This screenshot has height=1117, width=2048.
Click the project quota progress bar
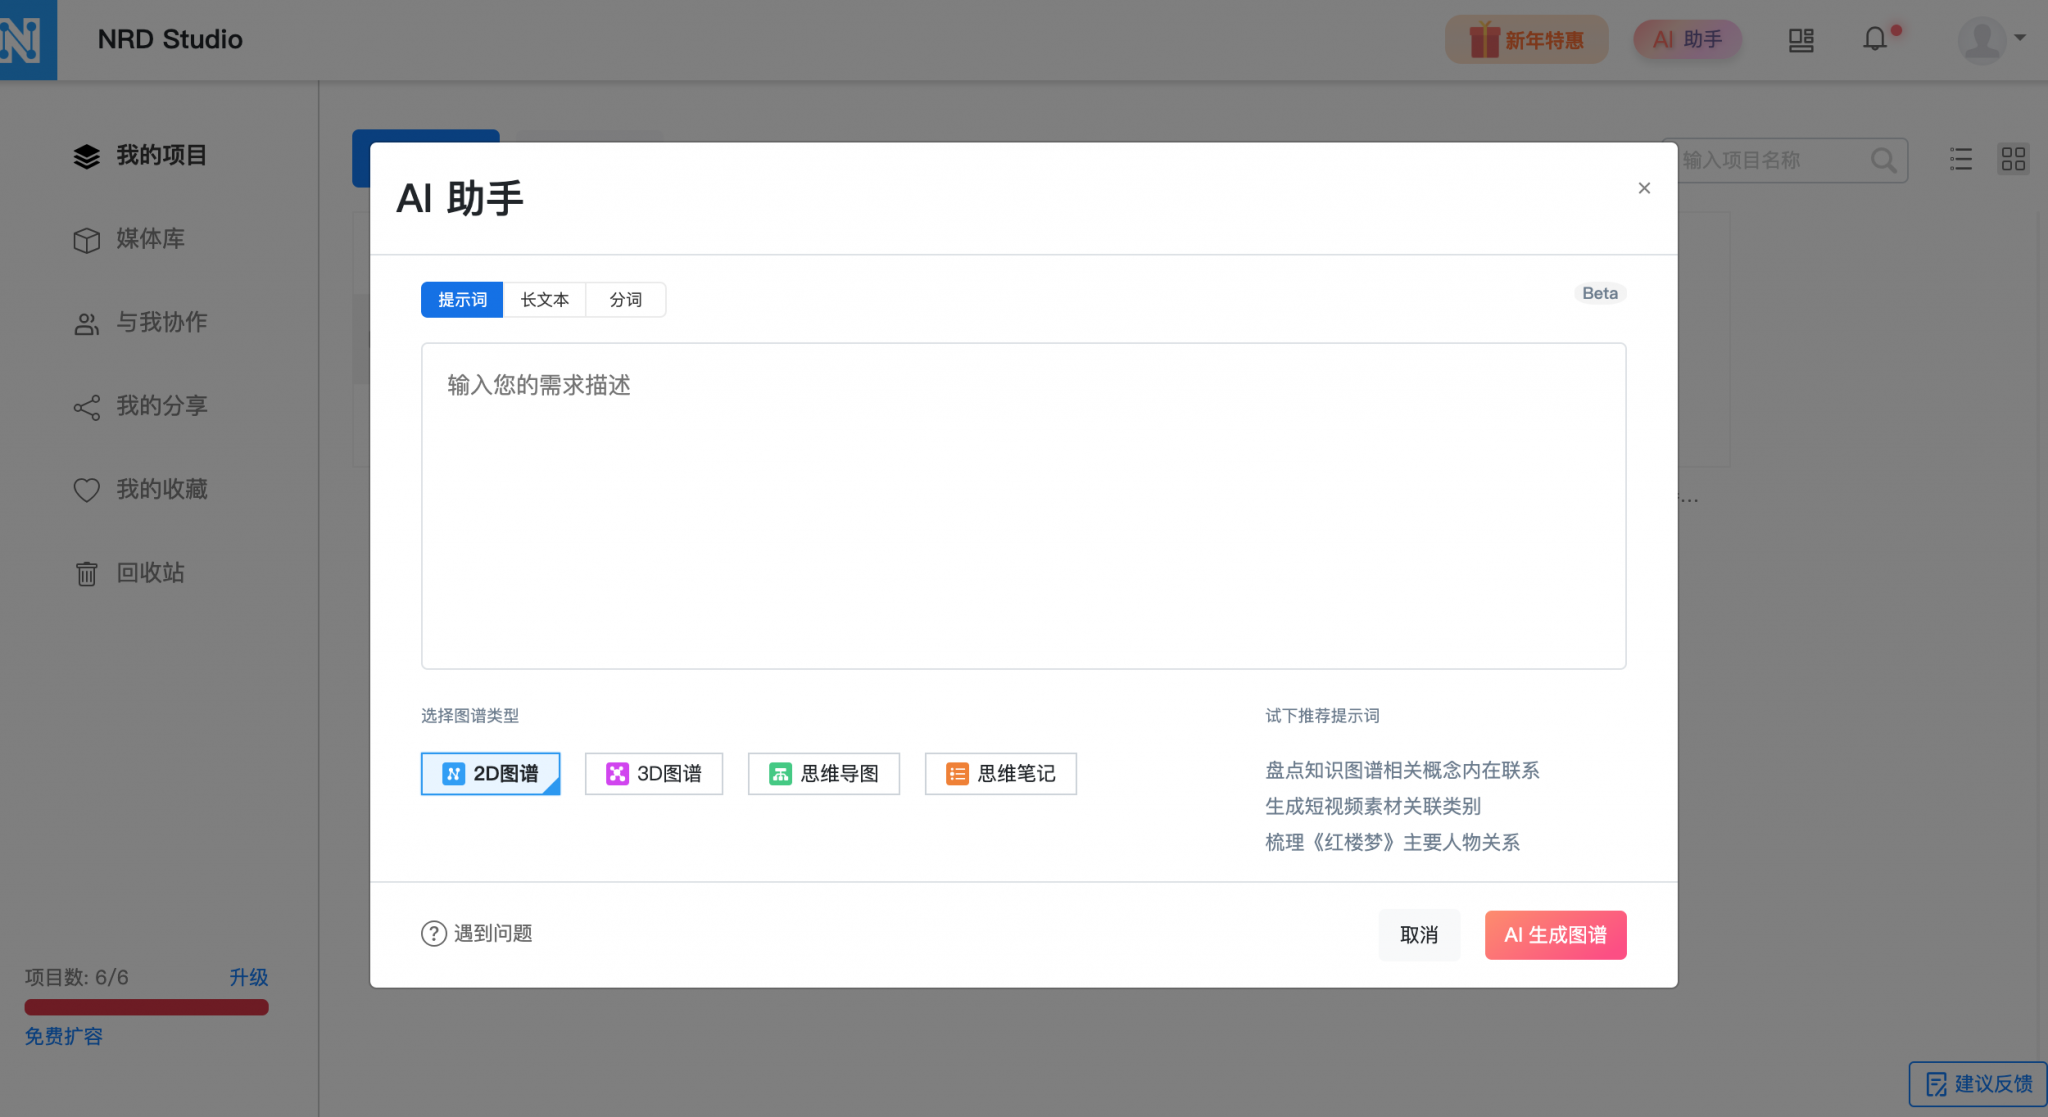coord(146,1007)
